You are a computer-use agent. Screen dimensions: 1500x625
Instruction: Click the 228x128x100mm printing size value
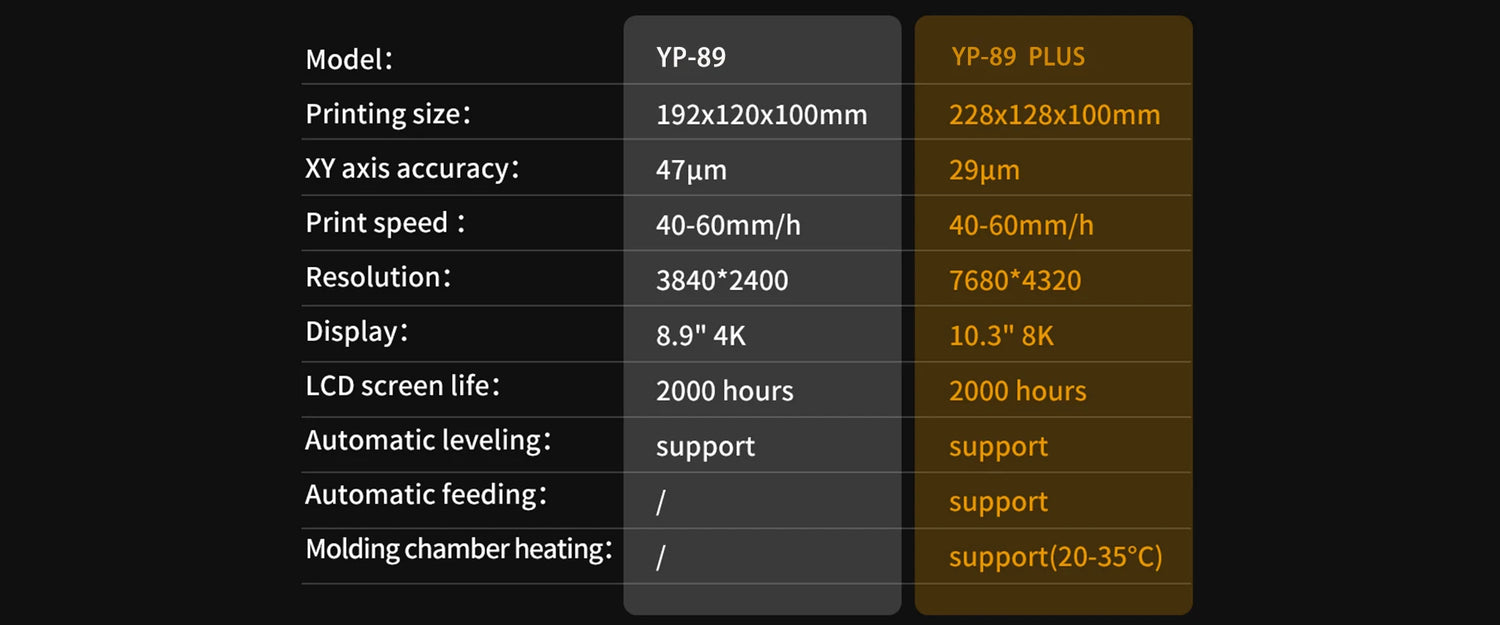pos(1054,115)
